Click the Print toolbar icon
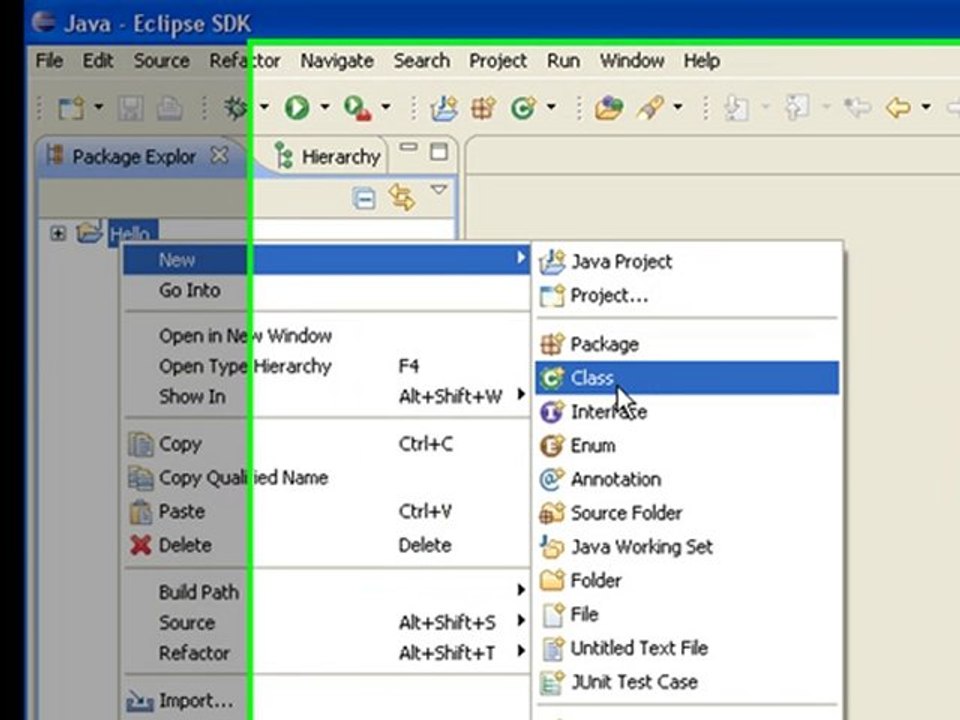Screen dimensions: 960x720 coord(170,108)
